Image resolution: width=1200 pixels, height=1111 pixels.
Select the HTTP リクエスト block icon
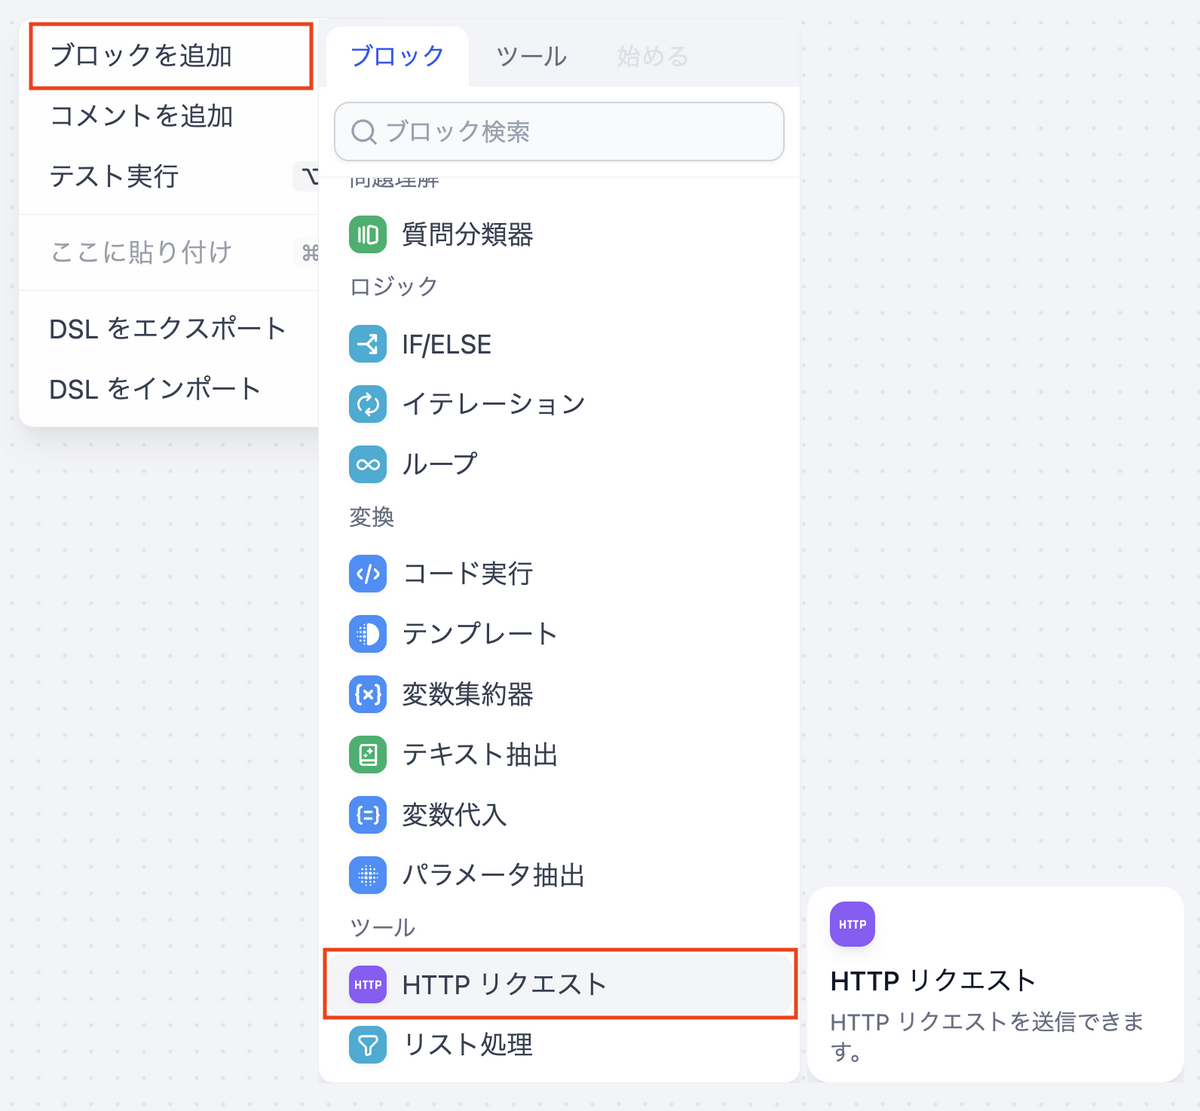(367, 984)
